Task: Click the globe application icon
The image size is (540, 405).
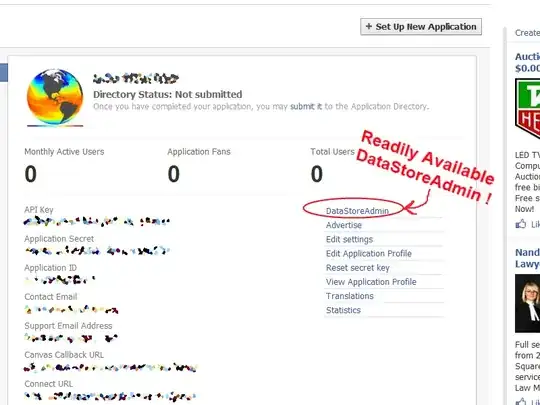Action: coord(55,97)
